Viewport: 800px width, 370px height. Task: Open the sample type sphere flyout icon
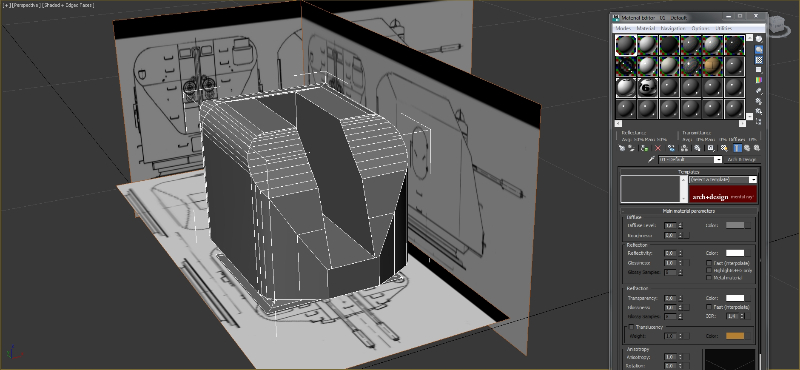point(759,39)
